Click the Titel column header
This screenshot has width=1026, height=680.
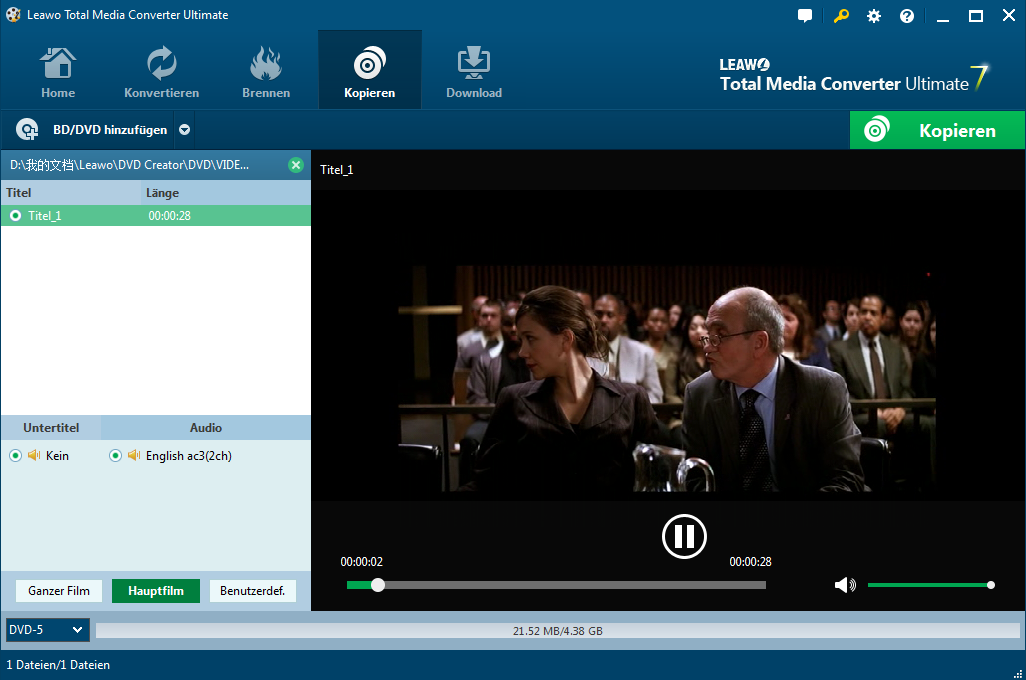click(71, 193)
